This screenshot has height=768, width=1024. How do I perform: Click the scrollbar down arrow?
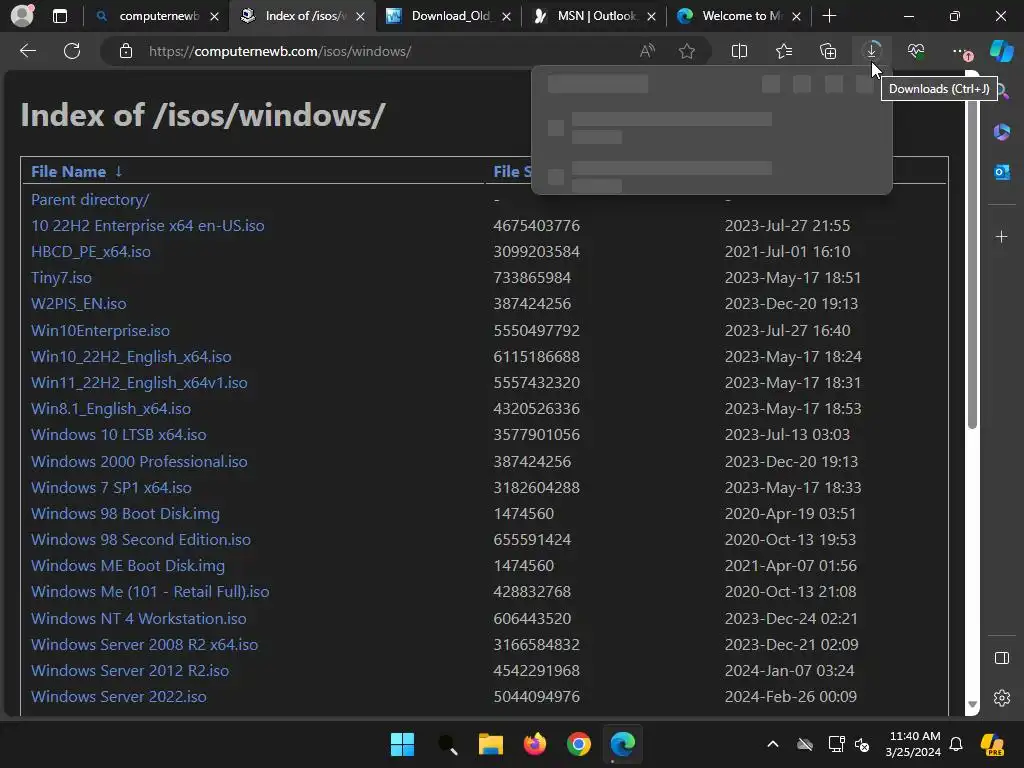click(972, 704)
